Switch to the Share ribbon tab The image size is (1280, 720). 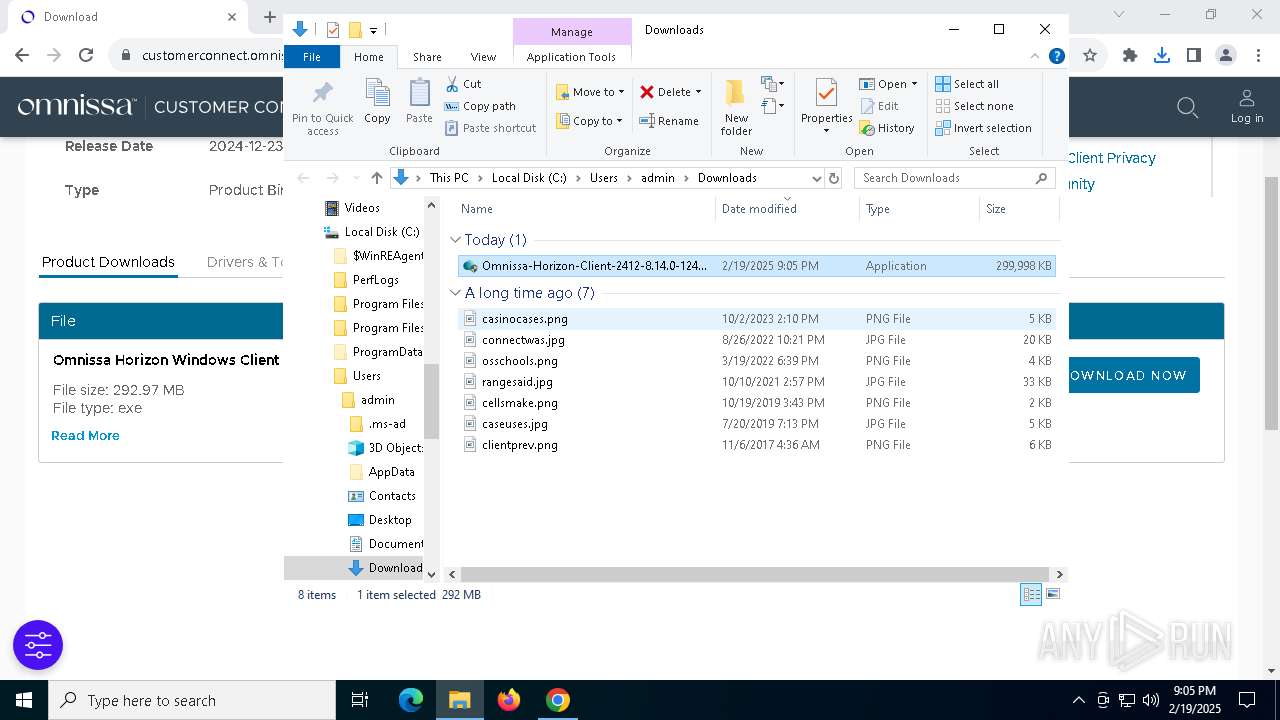427,57
